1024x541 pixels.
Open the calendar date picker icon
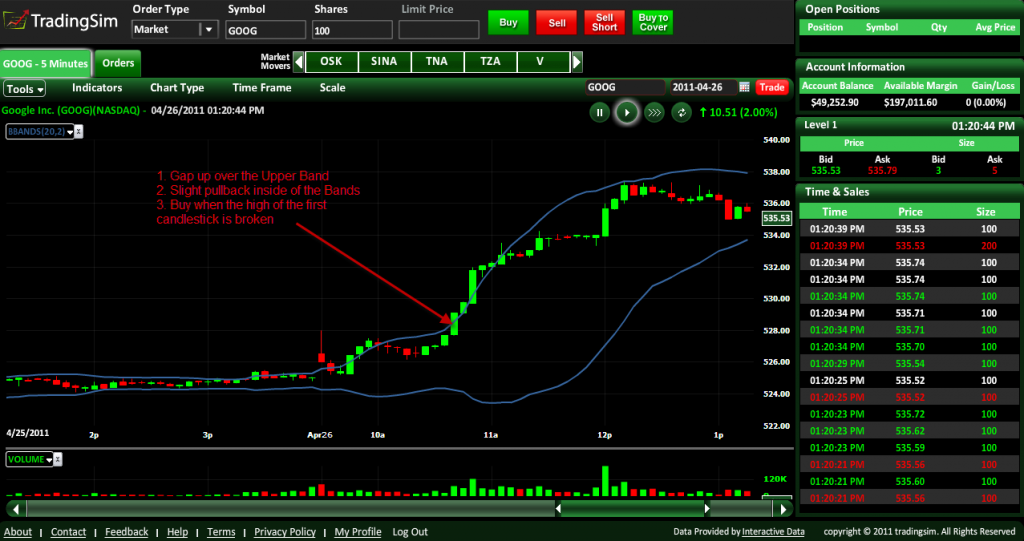tap(744, 87)
